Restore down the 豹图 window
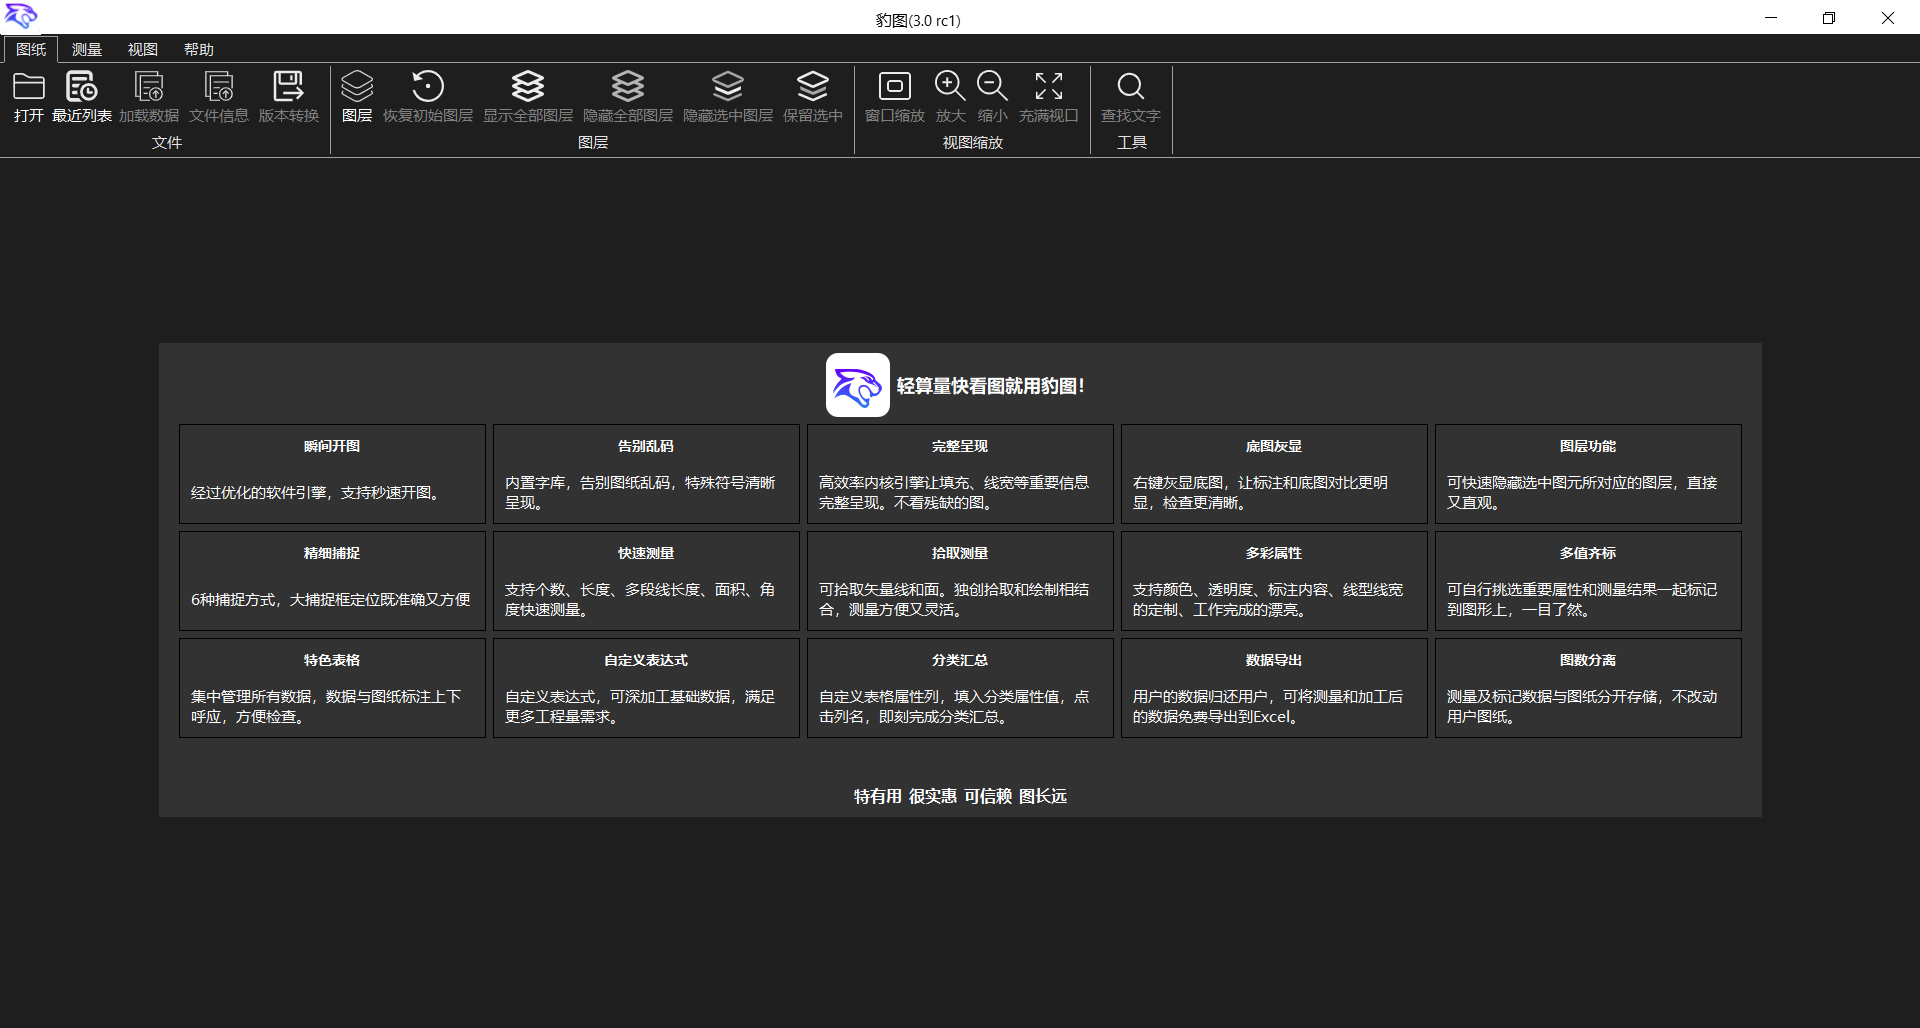 [x=1829, y=18]
